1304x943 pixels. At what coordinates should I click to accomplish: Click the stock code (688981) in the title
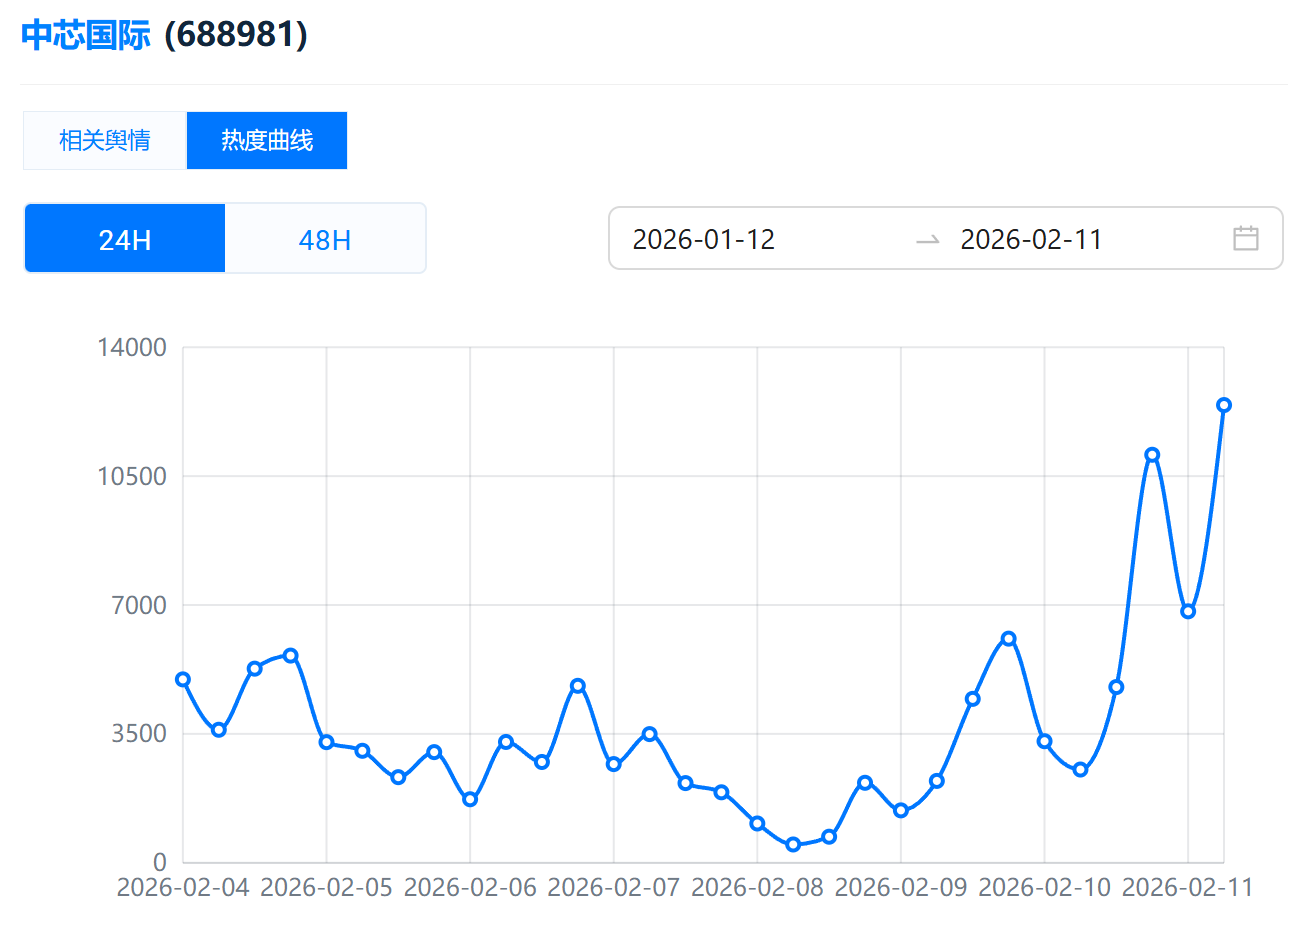236,35
